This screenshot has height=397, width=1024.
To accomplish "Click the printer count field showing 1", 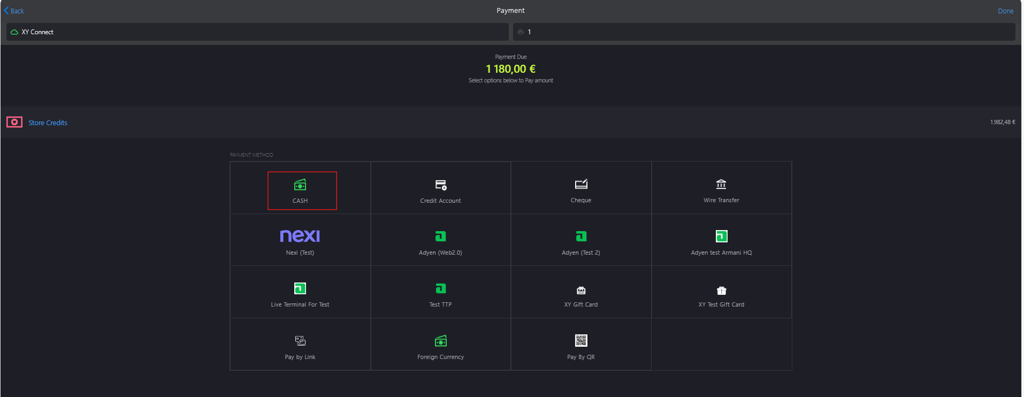I will (764, 31).
